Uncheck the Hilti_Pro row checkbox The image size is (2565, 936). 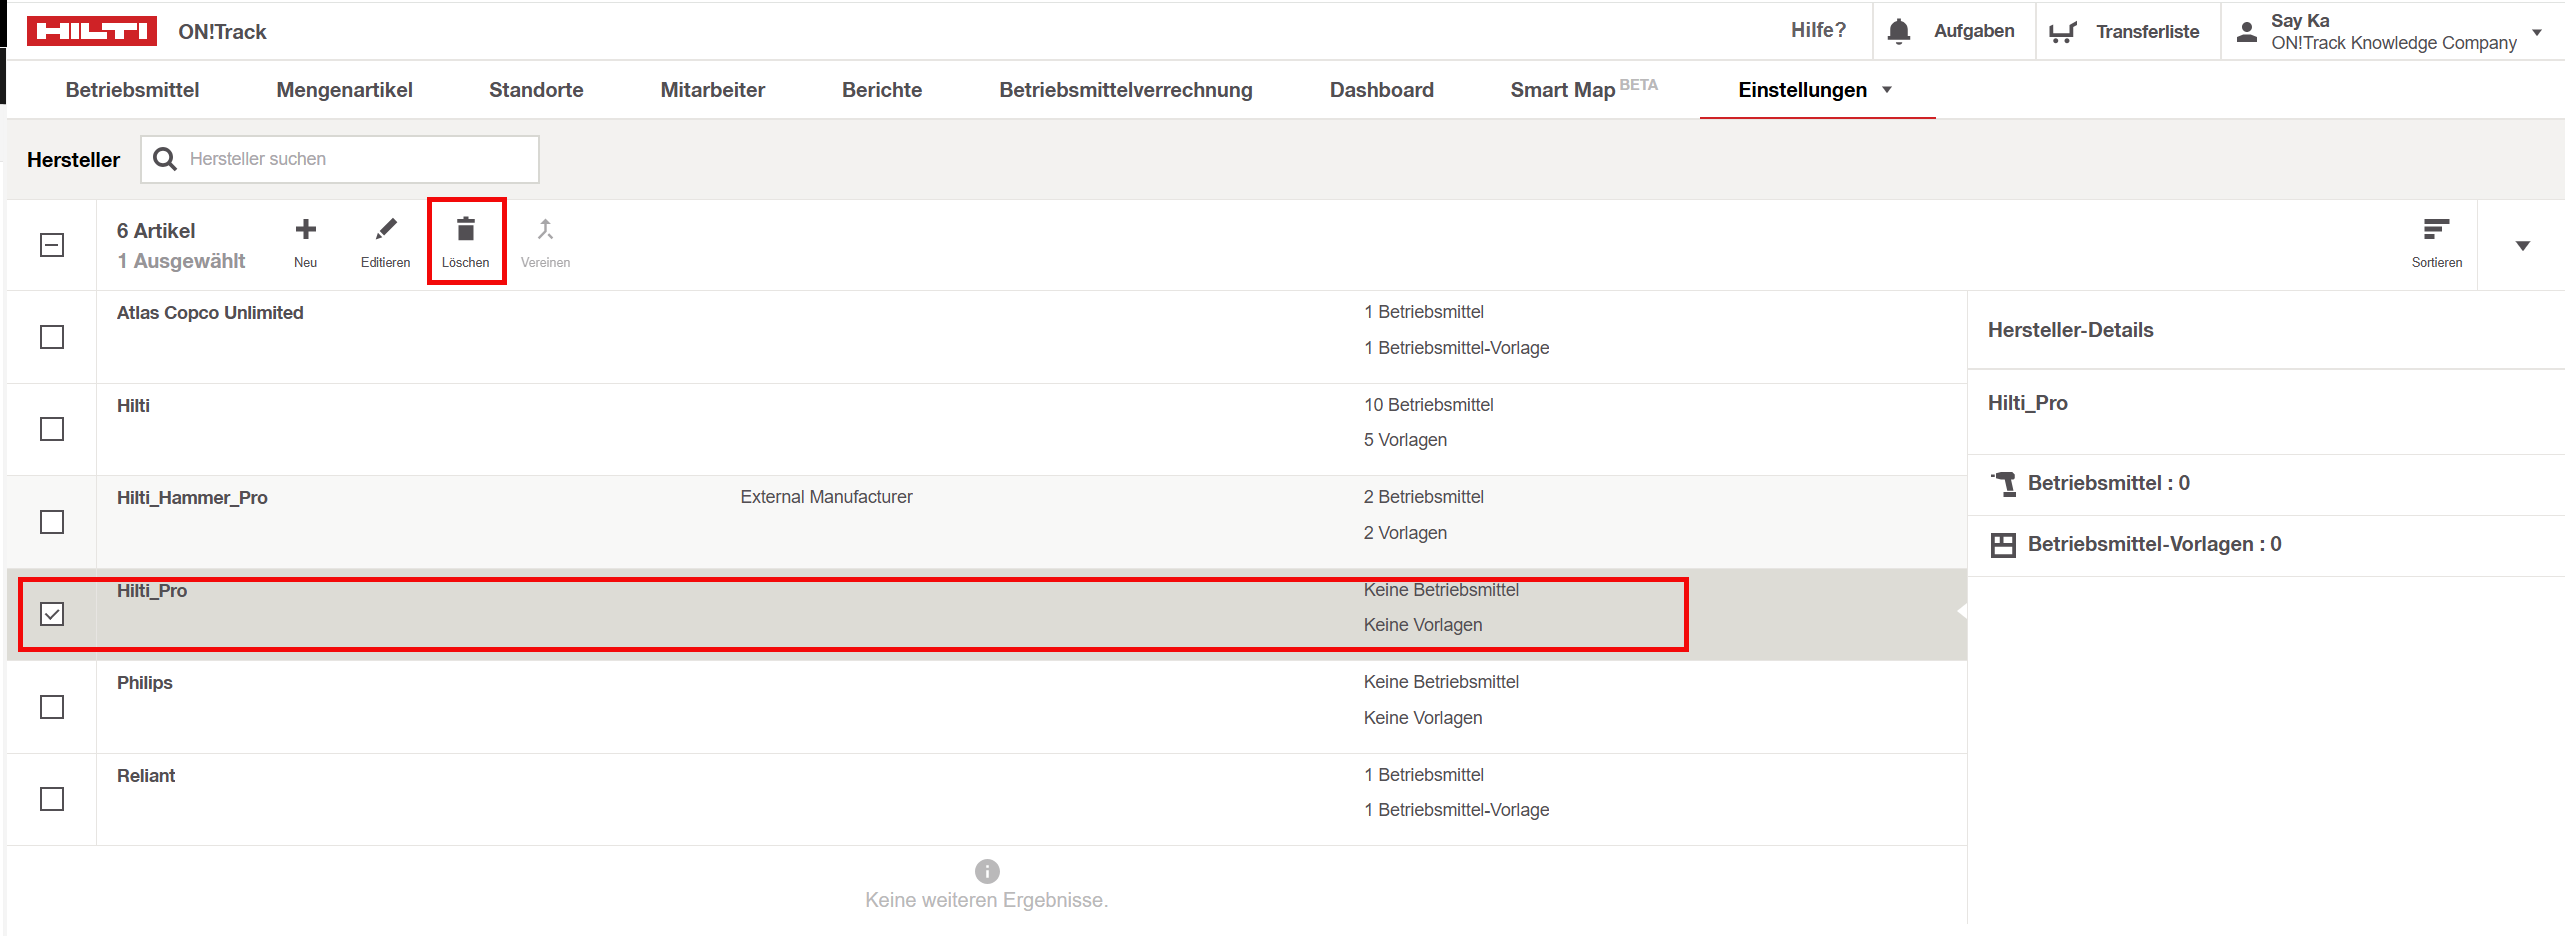(52, 614)
